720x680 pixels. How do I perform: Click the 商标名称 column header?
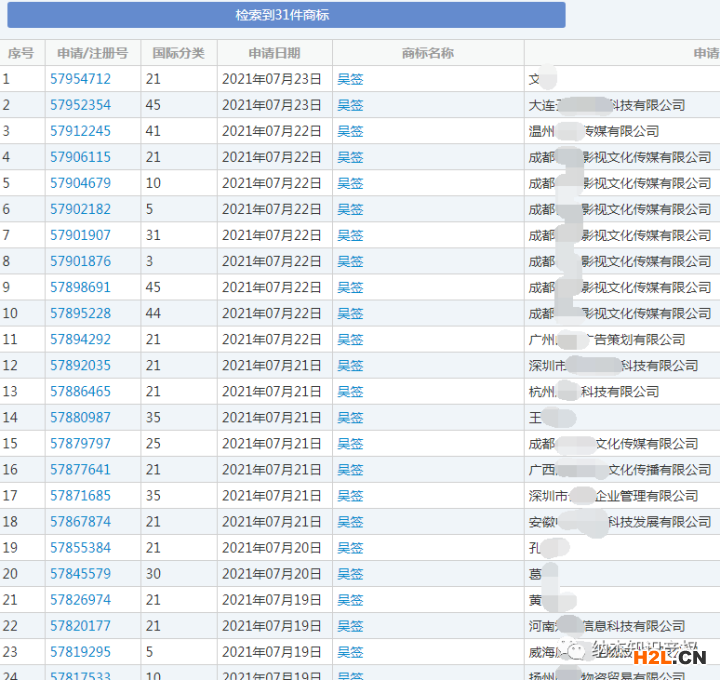coord(428,53)
